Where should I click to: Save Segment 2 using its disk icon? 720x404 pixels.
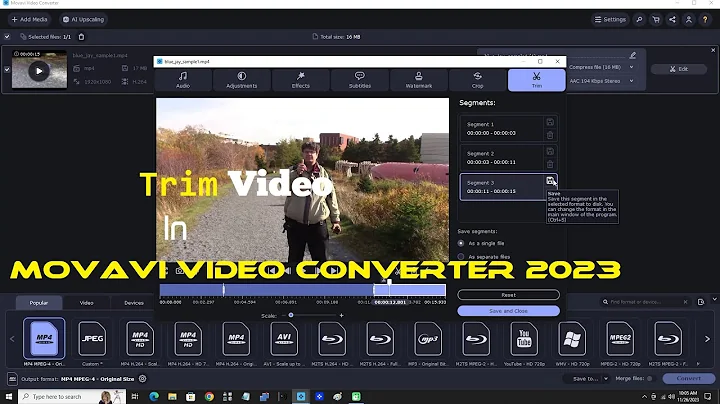click(x=550, y=152)
